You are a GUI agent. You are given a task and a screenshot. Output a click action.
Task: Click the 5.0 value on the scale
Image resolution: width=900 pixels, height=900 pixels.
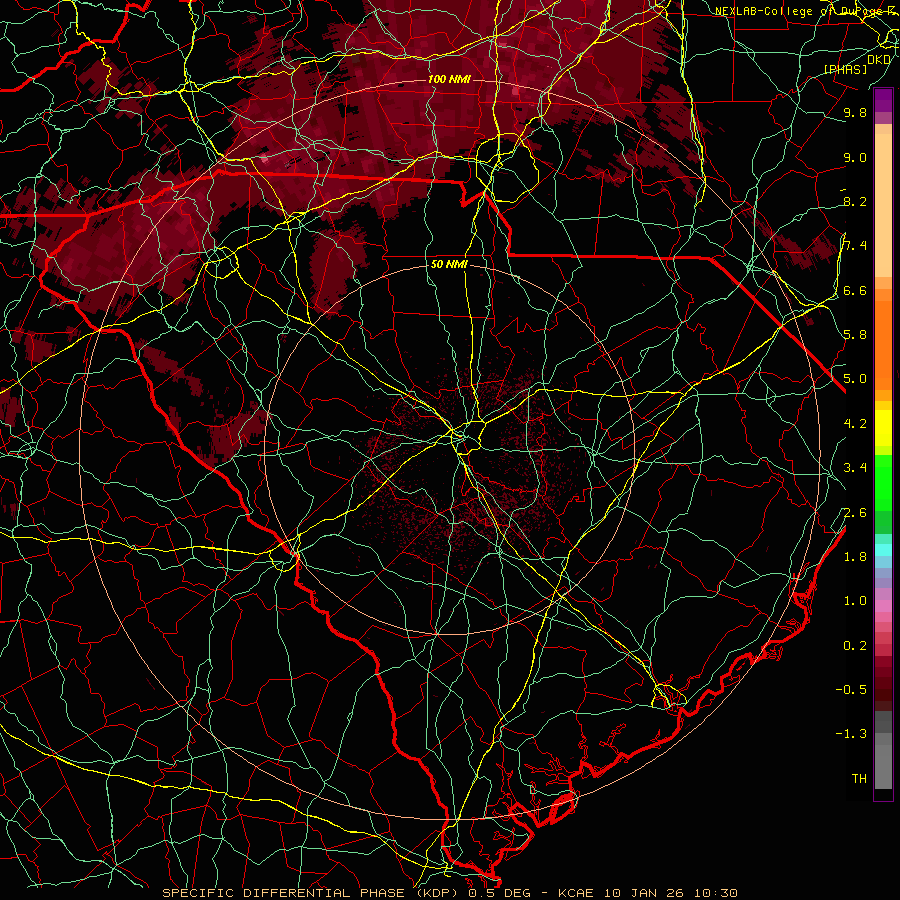click(855, 379)
